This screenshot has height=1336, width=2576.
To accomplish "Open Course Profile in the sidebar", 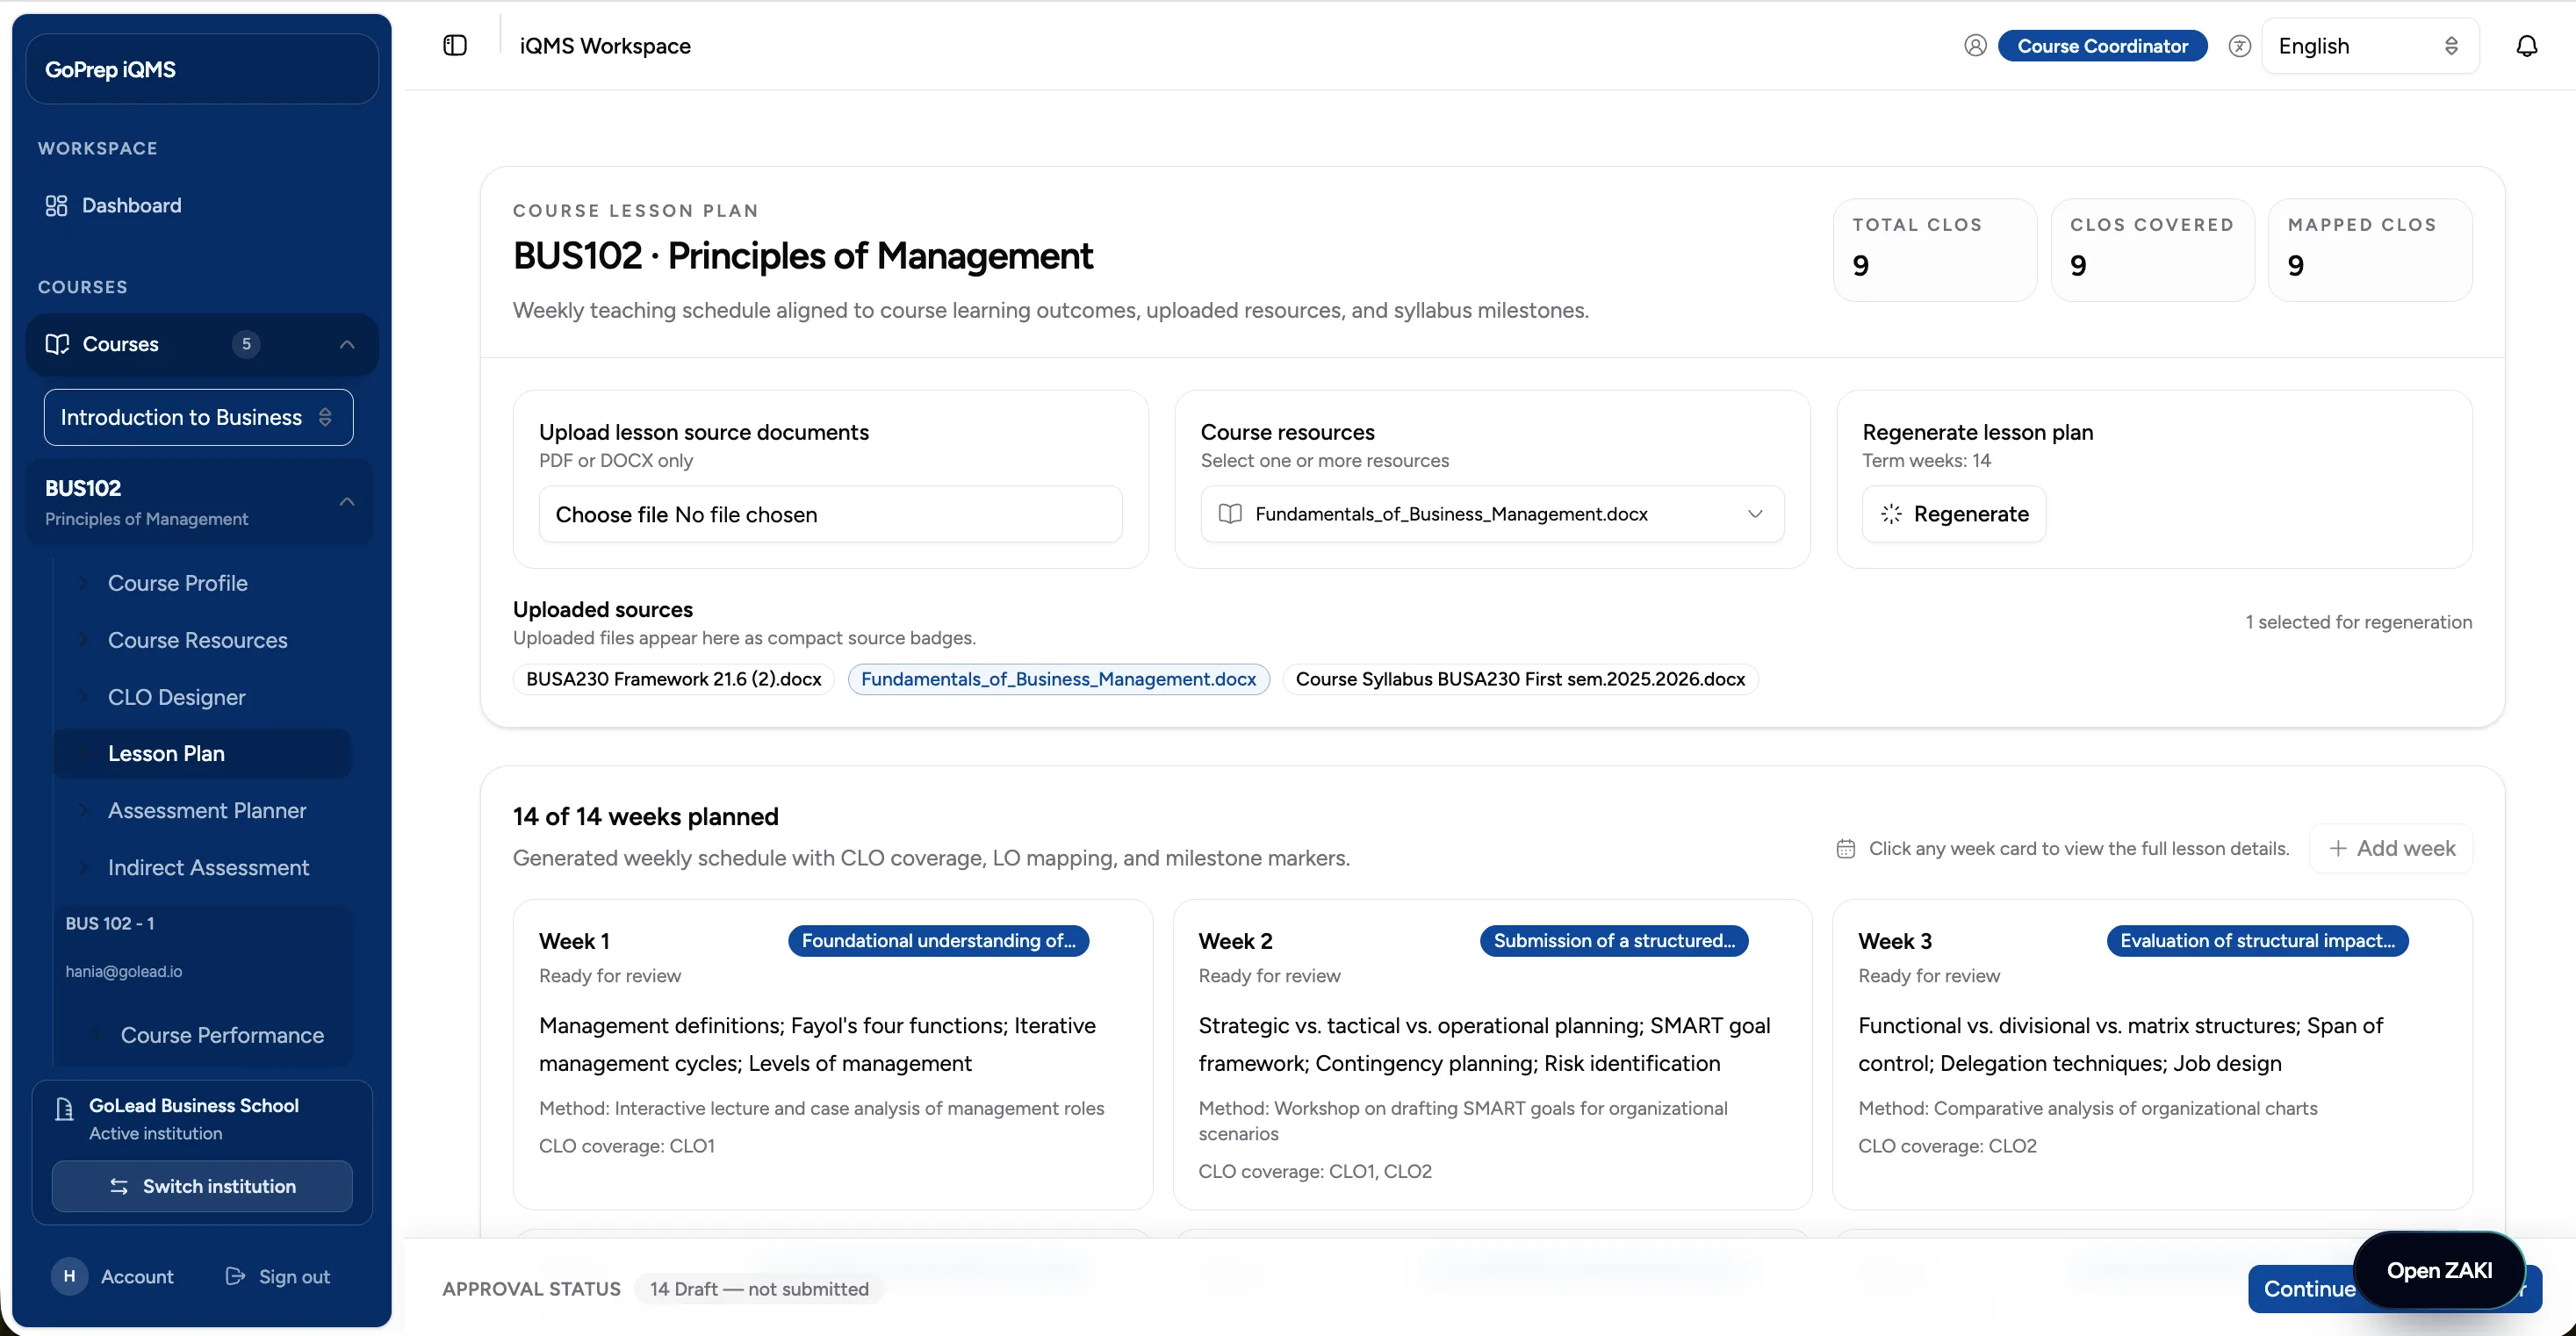I will tap(178, 583).
